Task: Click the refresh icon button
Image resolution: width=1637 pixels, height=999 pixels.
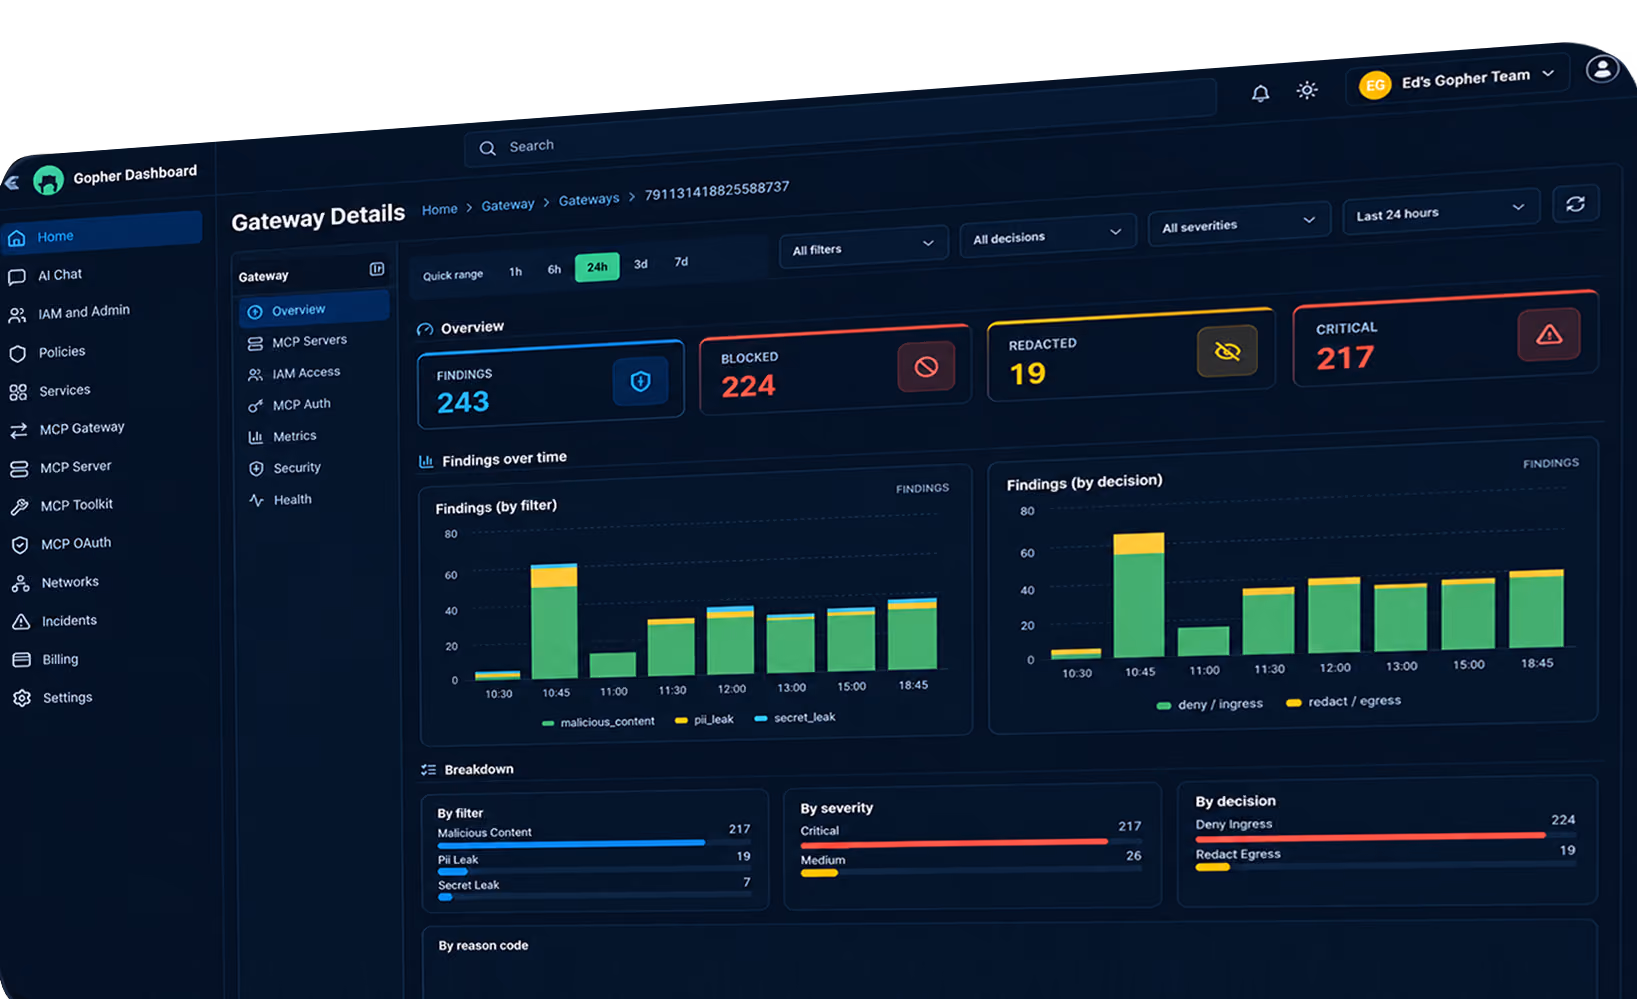Action: coord(1575,204)
